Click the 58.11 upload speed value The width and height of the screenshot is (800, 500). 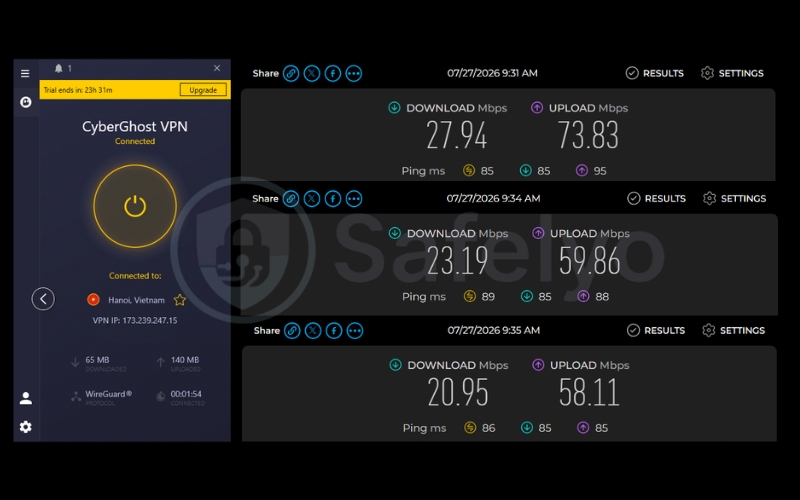(589, 392)
